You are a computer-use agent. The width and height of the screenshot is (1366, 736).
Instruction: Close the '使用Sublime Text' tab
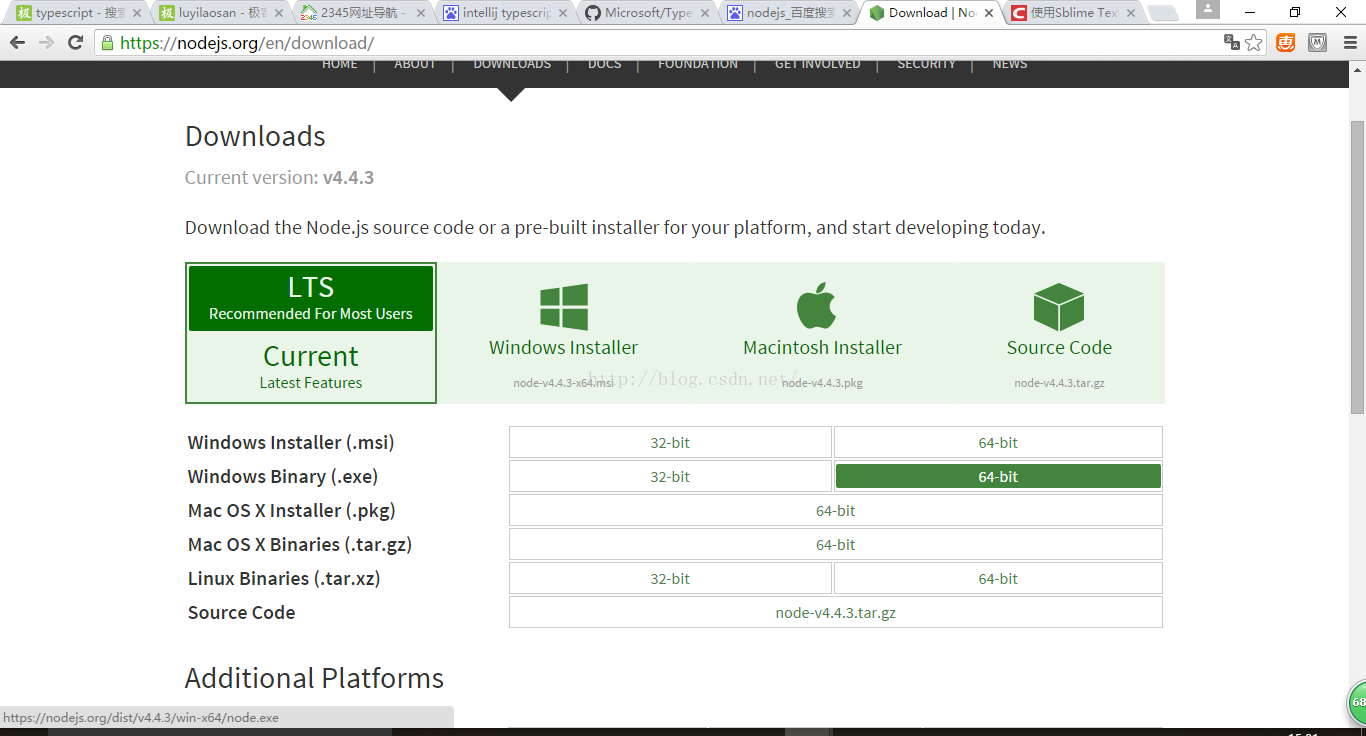point(1131,13)
